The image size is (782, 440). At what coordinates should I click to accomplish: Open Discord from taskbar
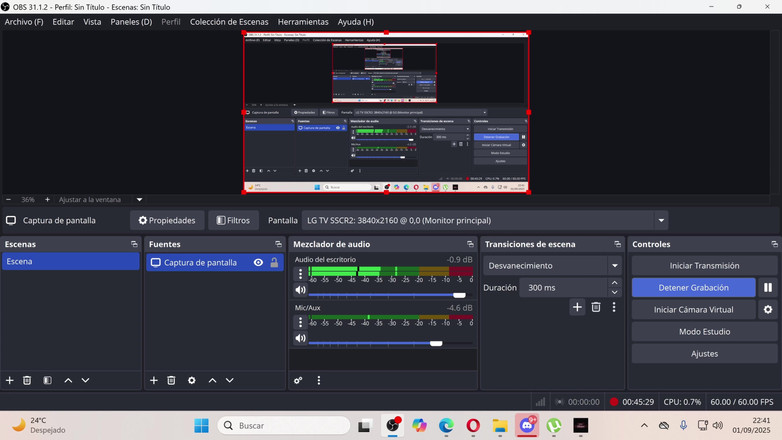pos(527,426)
